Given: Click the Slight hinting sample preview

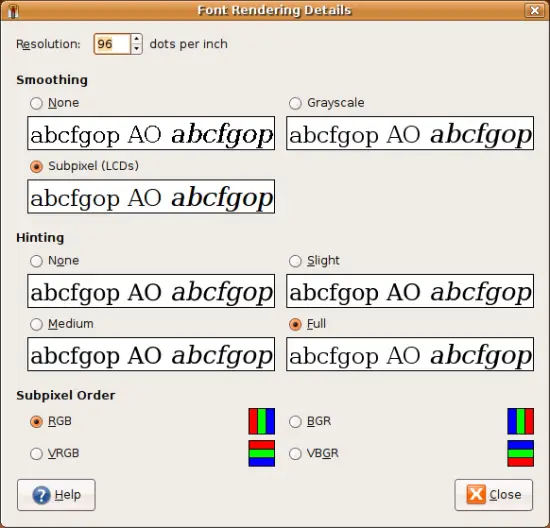Looking at the screenshot, I should click(x=410, y=291).
